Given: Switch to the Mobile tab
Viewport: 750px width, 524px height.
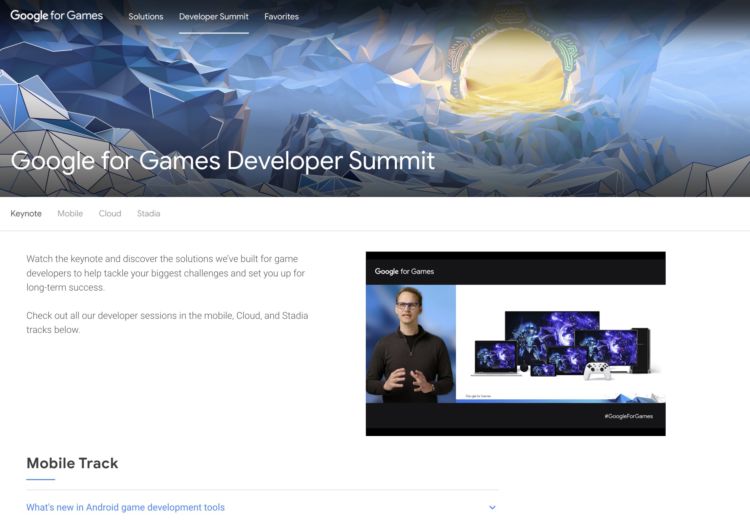Looking at the screenshot, I should click(x=70, y=213).
